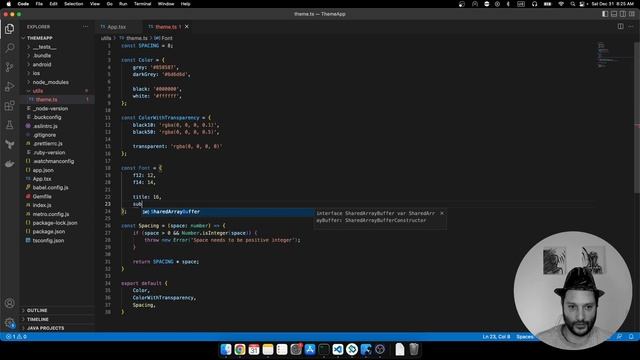
Task: Open Gemfile in the file tree
Action: tap(42, 197)
